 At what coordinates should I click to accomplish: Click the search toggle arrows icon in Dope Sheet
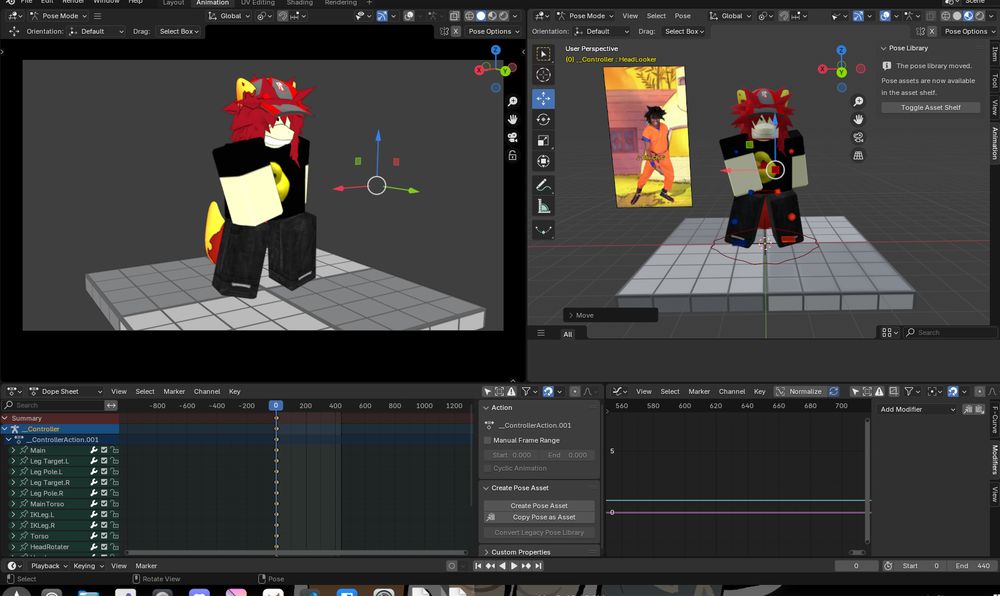pyautogui.click(x=111, y=405)
